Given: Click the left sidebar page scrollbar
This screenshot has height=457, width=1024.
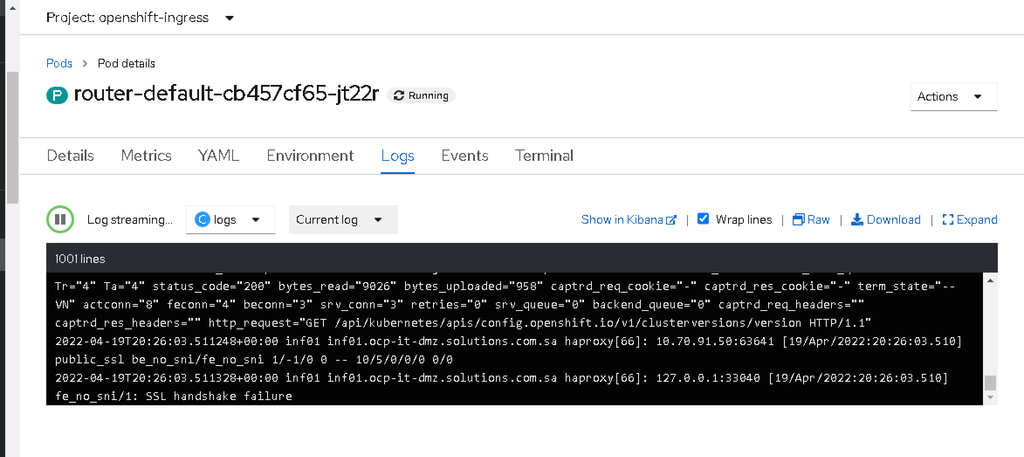Looking at the screenshot, I should coord(12,137).
